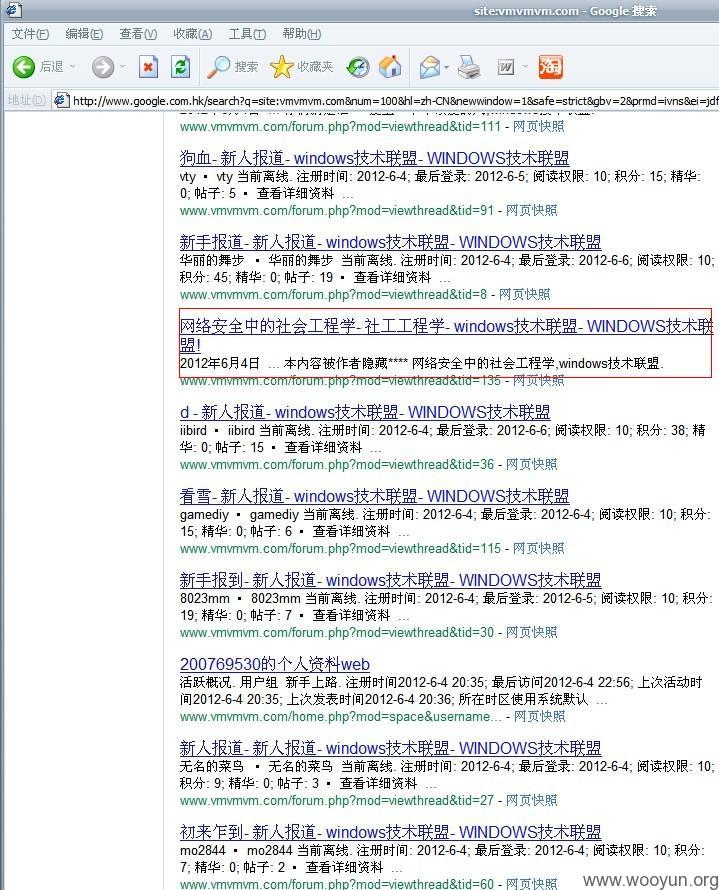Open result titled 新手报道-新人报道
Viewport: 719px width, 890px height.
pos(390,242)
